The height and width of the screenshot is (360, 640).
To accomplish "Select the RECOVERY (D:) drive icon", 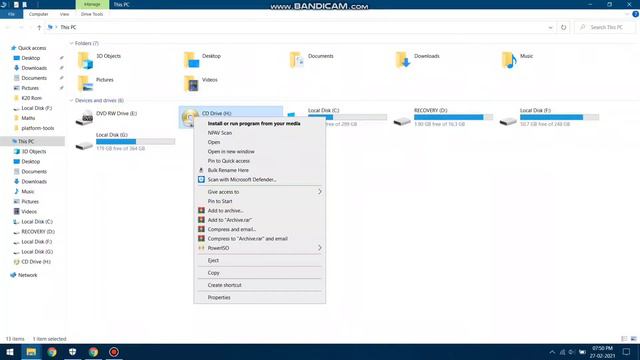I will (x=402, y=121).
